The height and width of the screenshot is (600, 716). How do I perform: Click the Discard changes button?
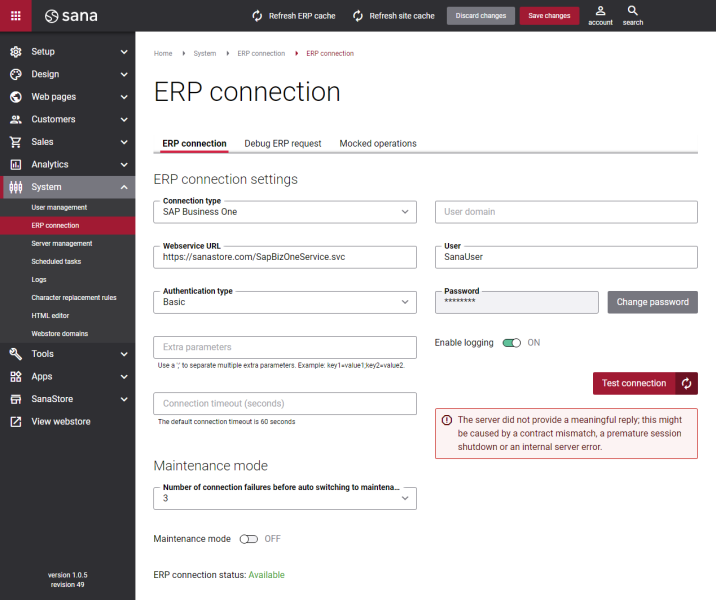pos(480,16)
